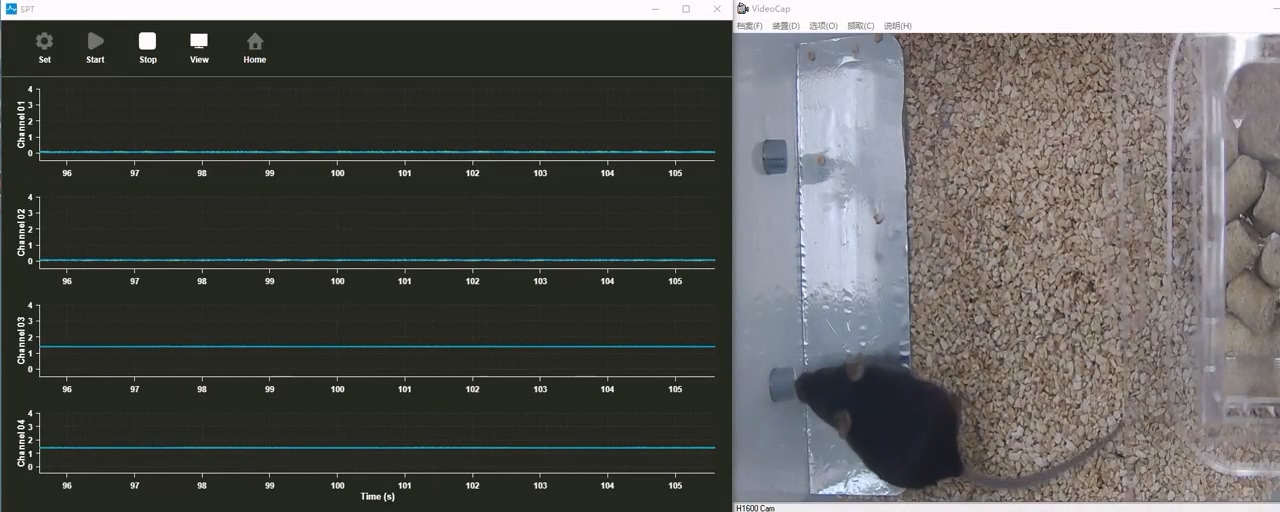Open the 装置(D) device menu

tap(786, 26)
